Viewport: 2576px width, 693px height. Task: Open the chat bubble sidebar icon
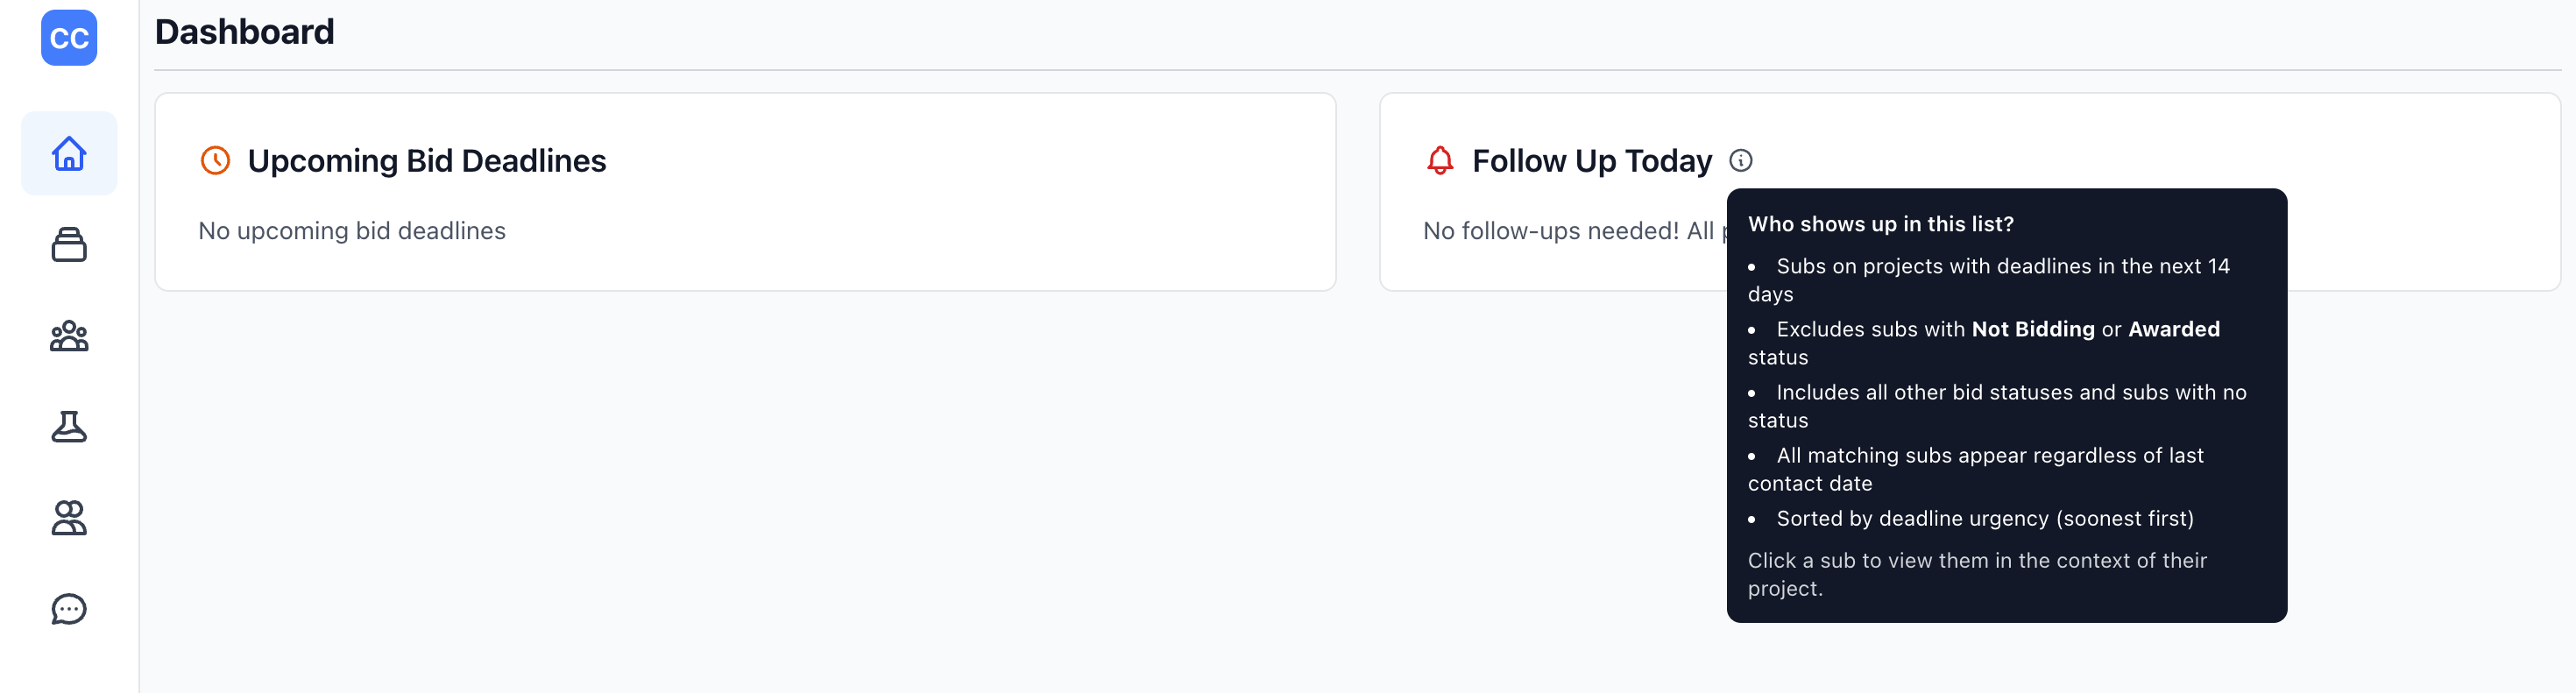click(x=69, y=609)
